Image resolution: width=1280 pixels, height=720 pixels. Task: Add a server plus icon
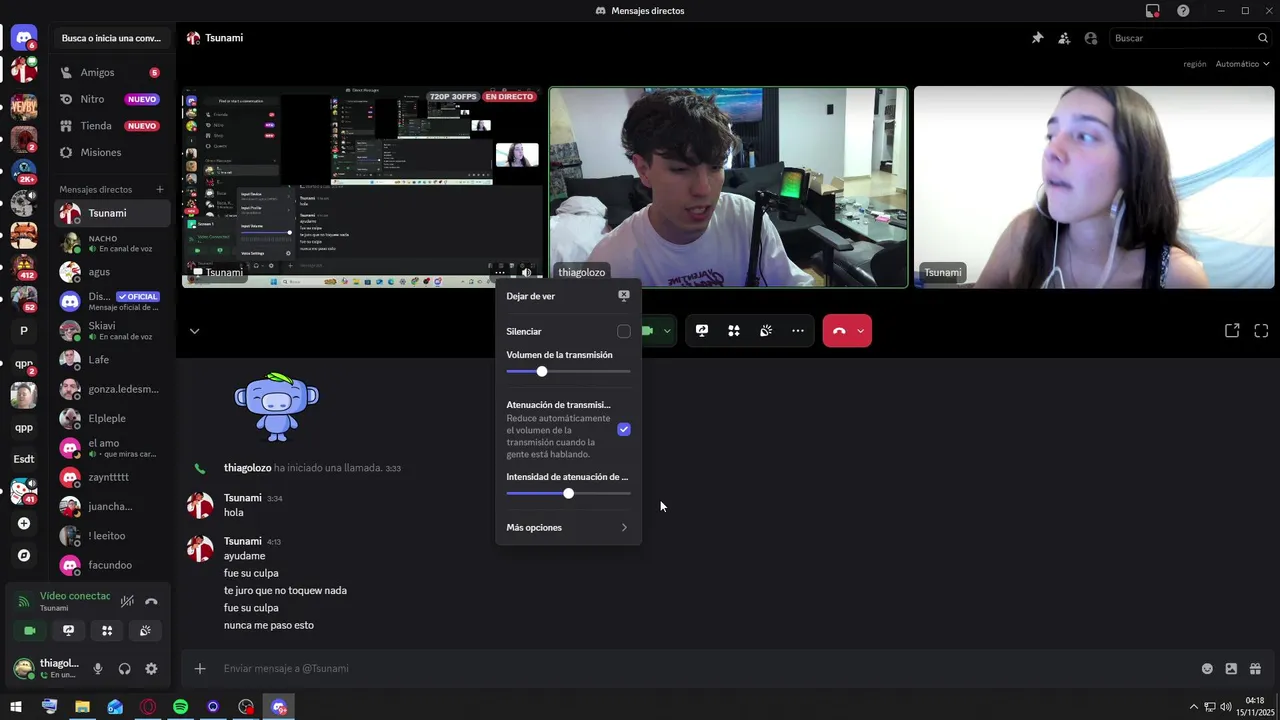[x=24, y=523]
